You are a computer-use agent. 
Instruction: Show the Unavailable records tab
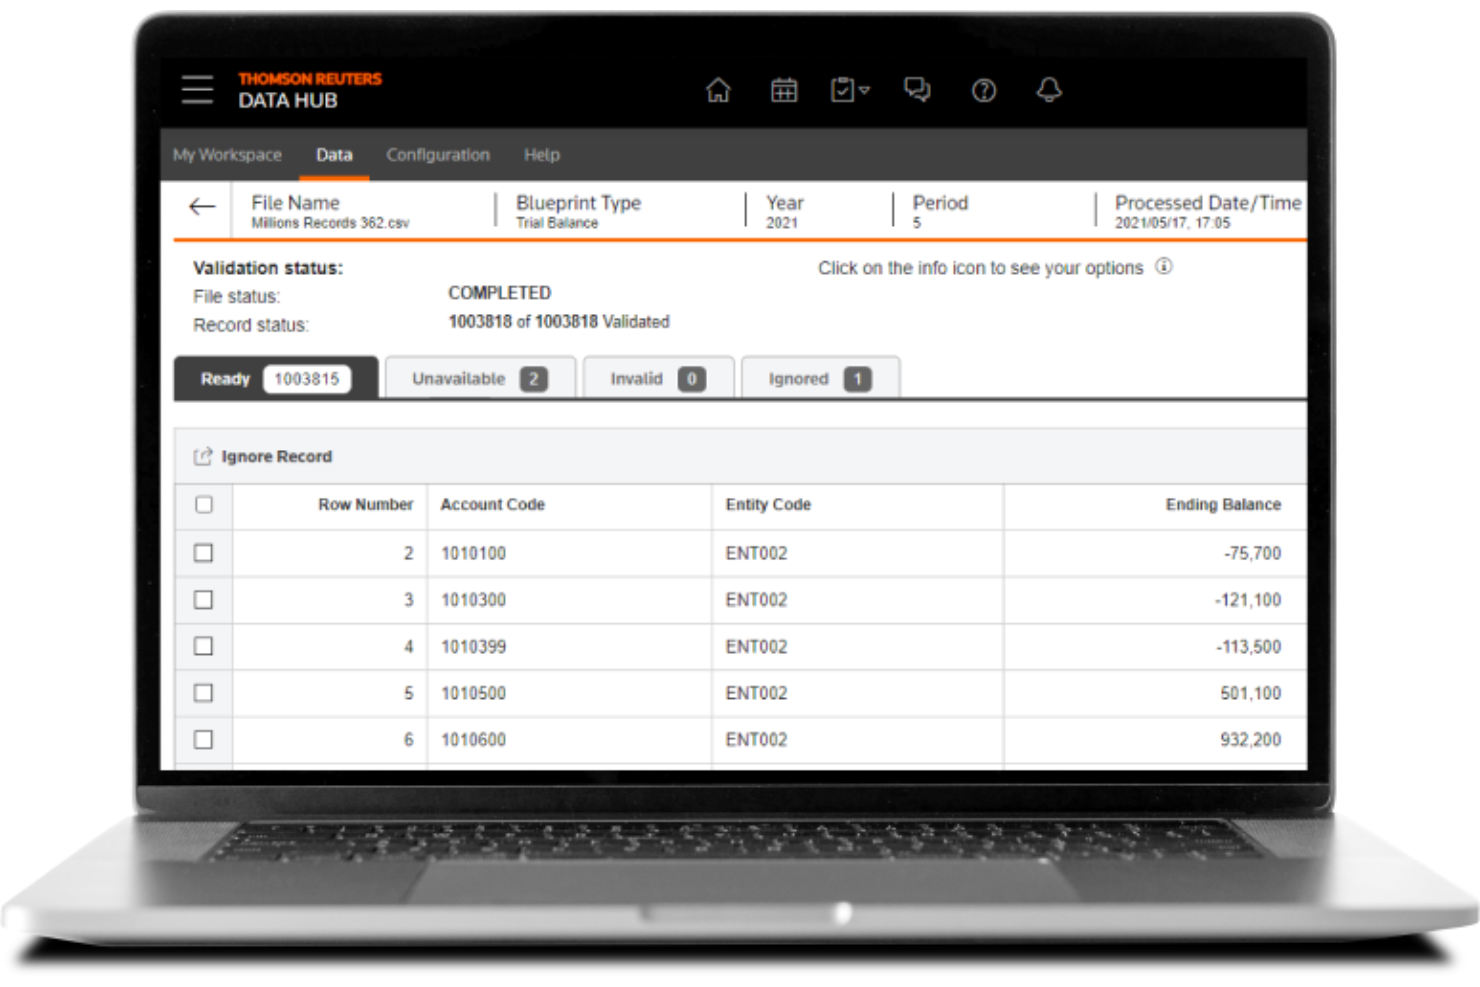point(480,378)
